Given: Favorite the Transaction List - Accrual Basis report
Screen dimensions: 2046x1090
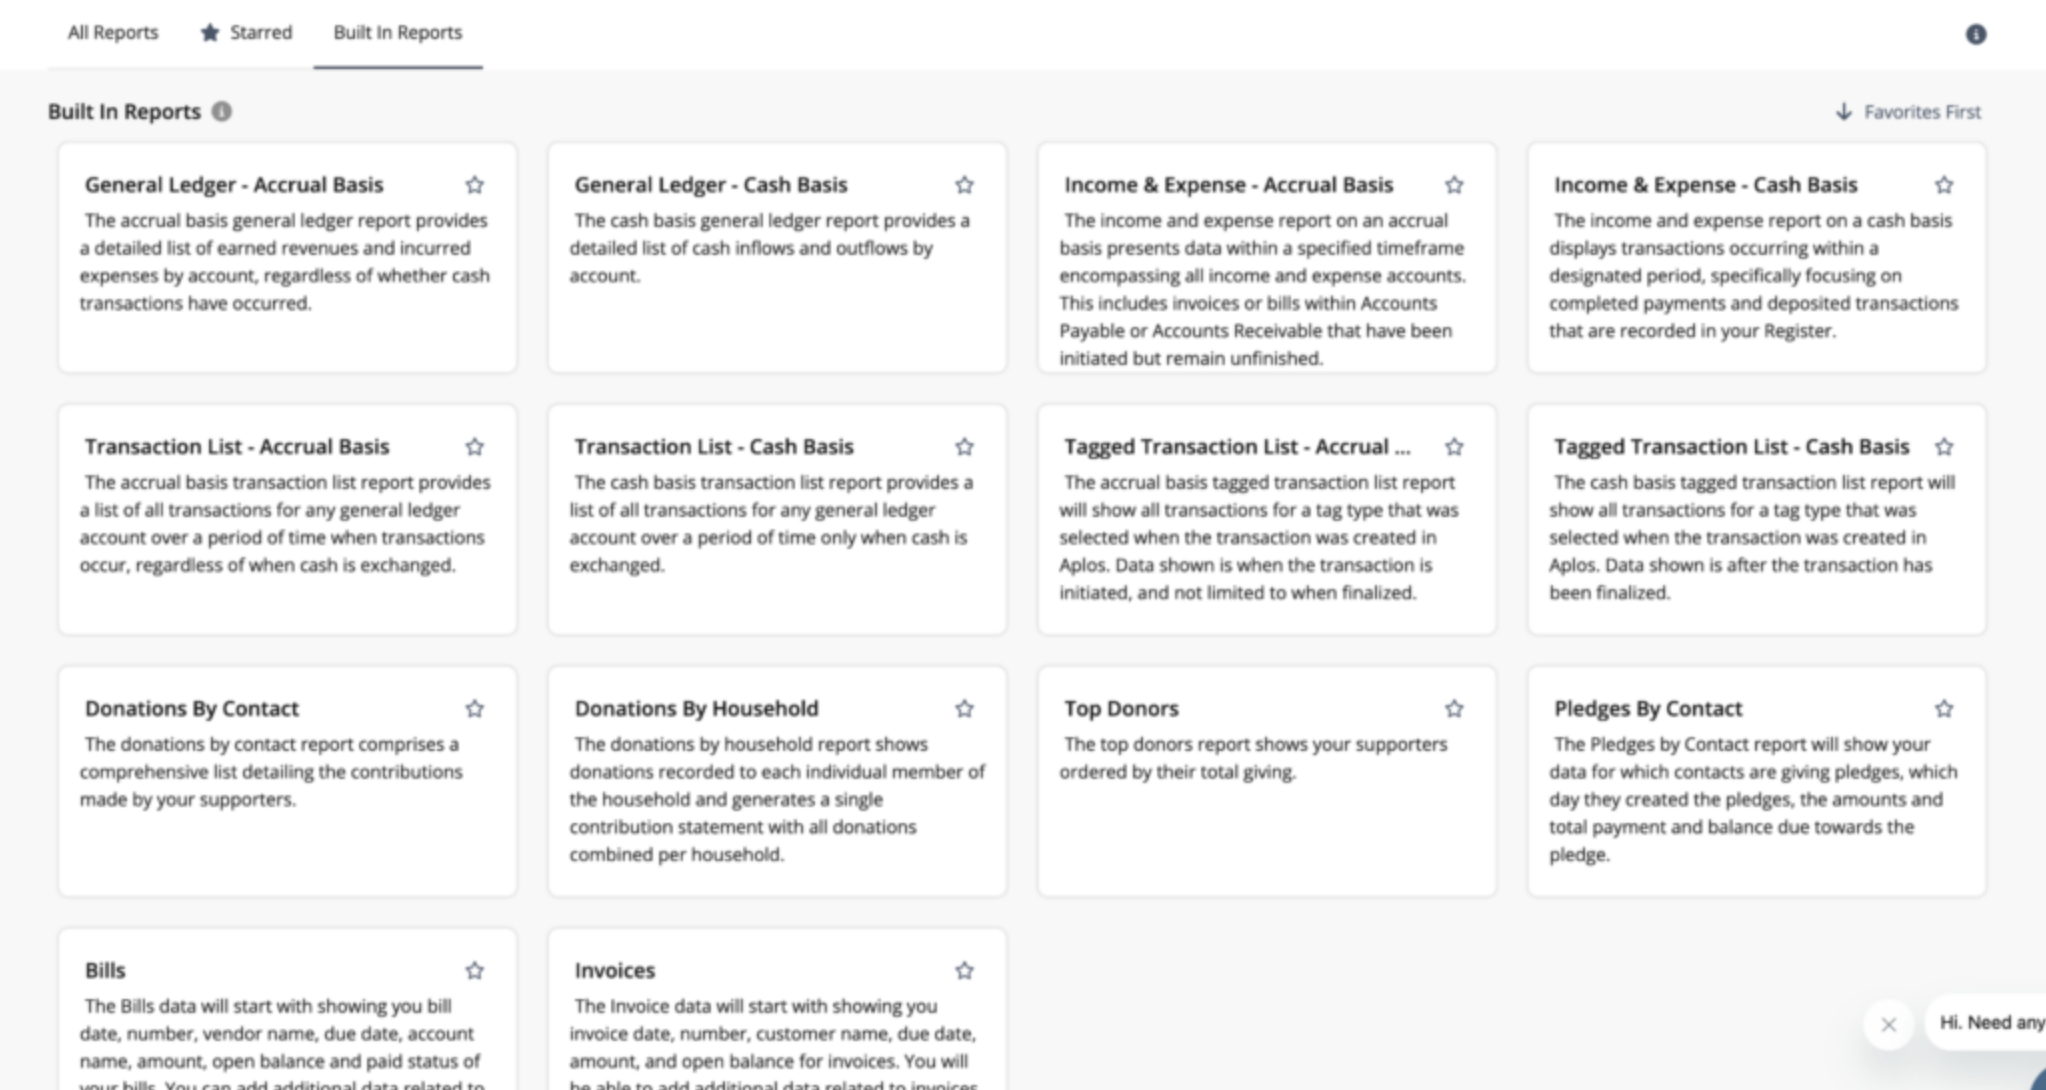Looking at the screenshot, I should (475, 447).
